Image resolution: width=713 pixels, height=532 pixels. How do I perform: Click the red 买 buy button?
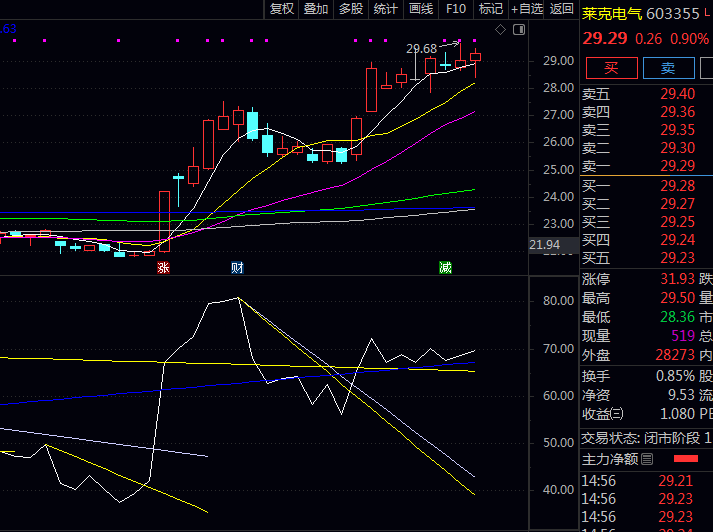(x=611, y=68)
